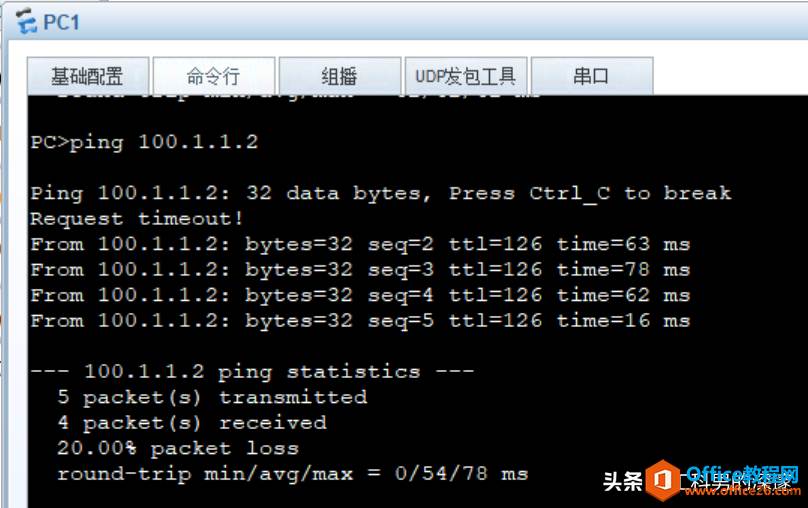Image resolution: width=808 pixels, height=508 pixels.
Task: Click the '20.00% packet loss' line
Action: (x=178, y=448)
